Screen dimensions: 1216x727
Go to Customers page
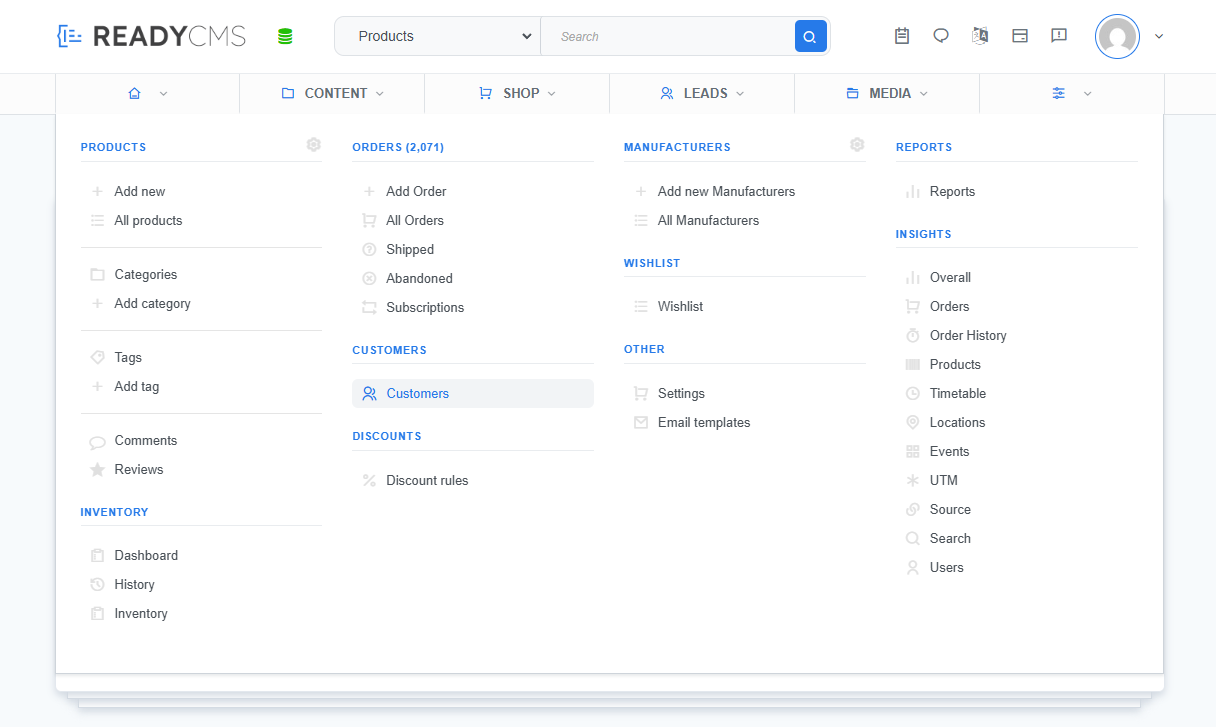[x=417, y=393]
